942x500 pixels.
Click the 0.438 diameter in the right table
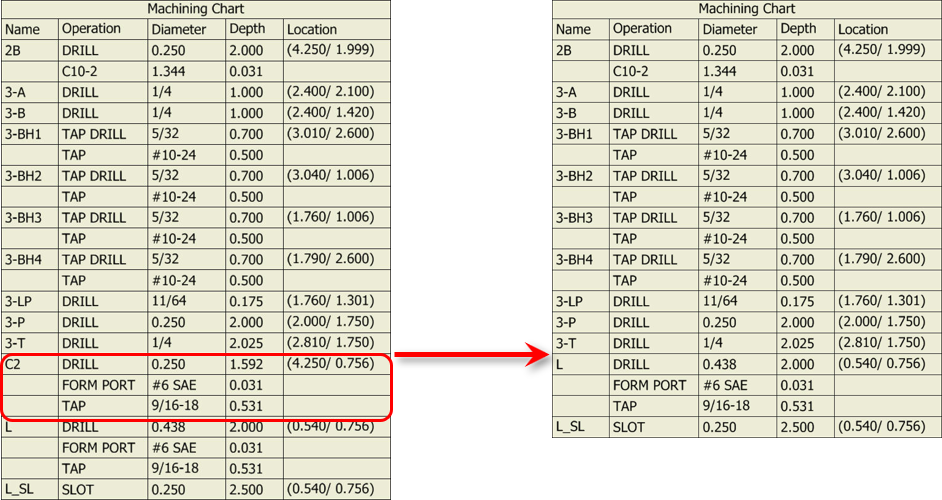click(x=720, y=364)
